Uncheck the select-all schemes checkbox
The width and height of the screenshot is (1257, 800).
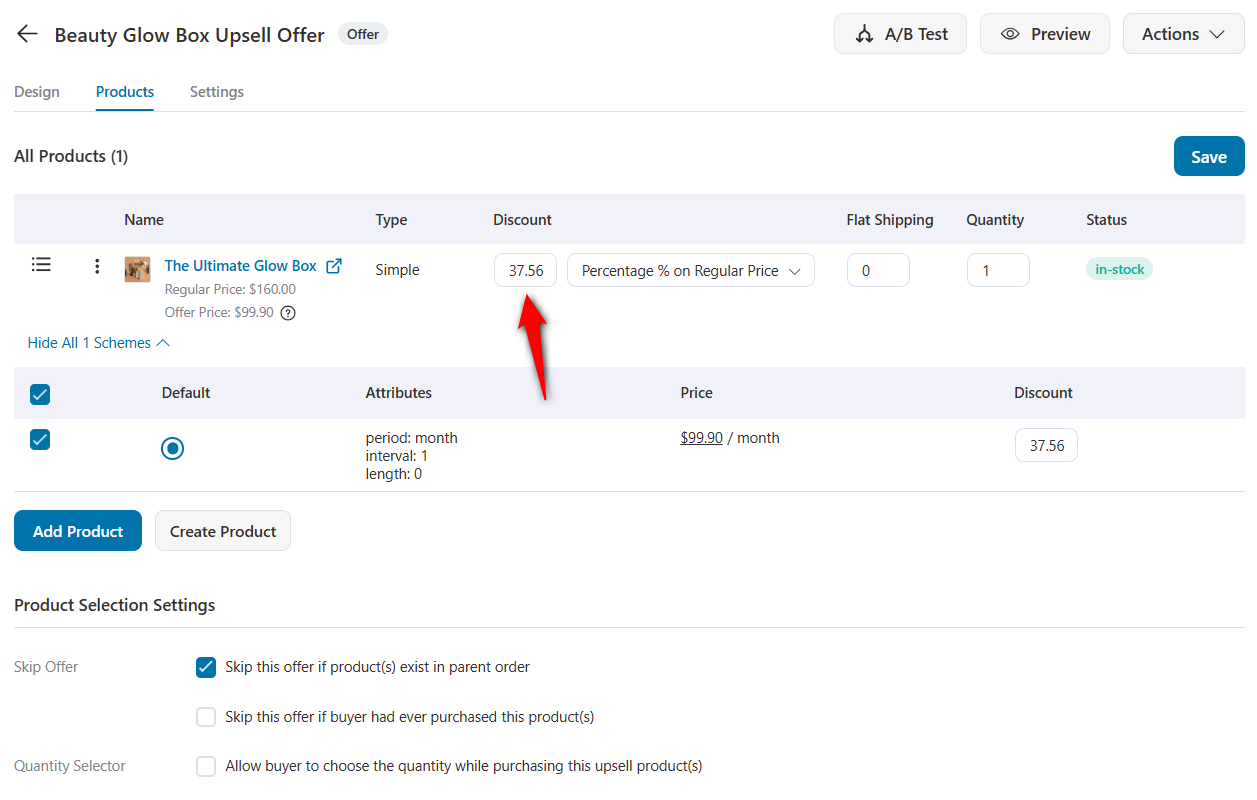click(39, 394)
